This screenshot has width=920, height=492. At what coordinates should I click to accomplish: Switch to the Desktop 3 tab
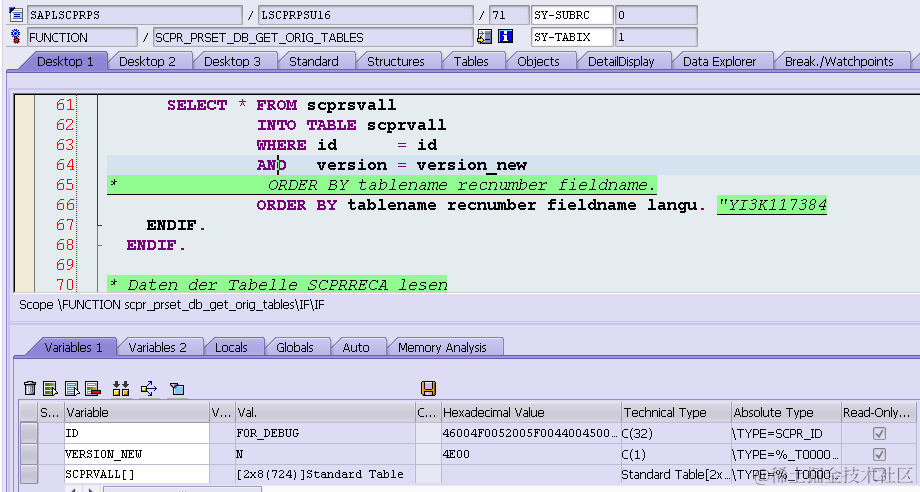point(232,62)
